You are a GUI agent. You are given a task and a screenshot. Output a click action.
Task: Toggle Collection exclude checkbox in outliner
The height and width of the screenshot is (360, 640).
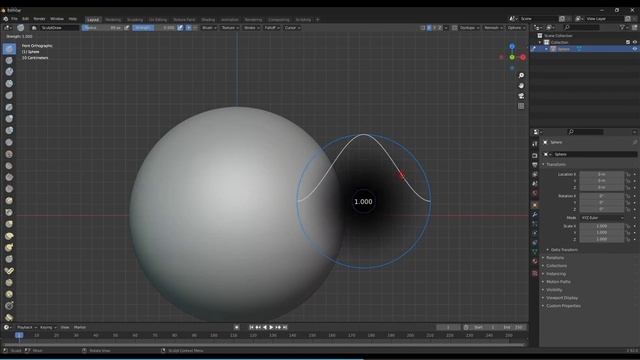point(628,42)
